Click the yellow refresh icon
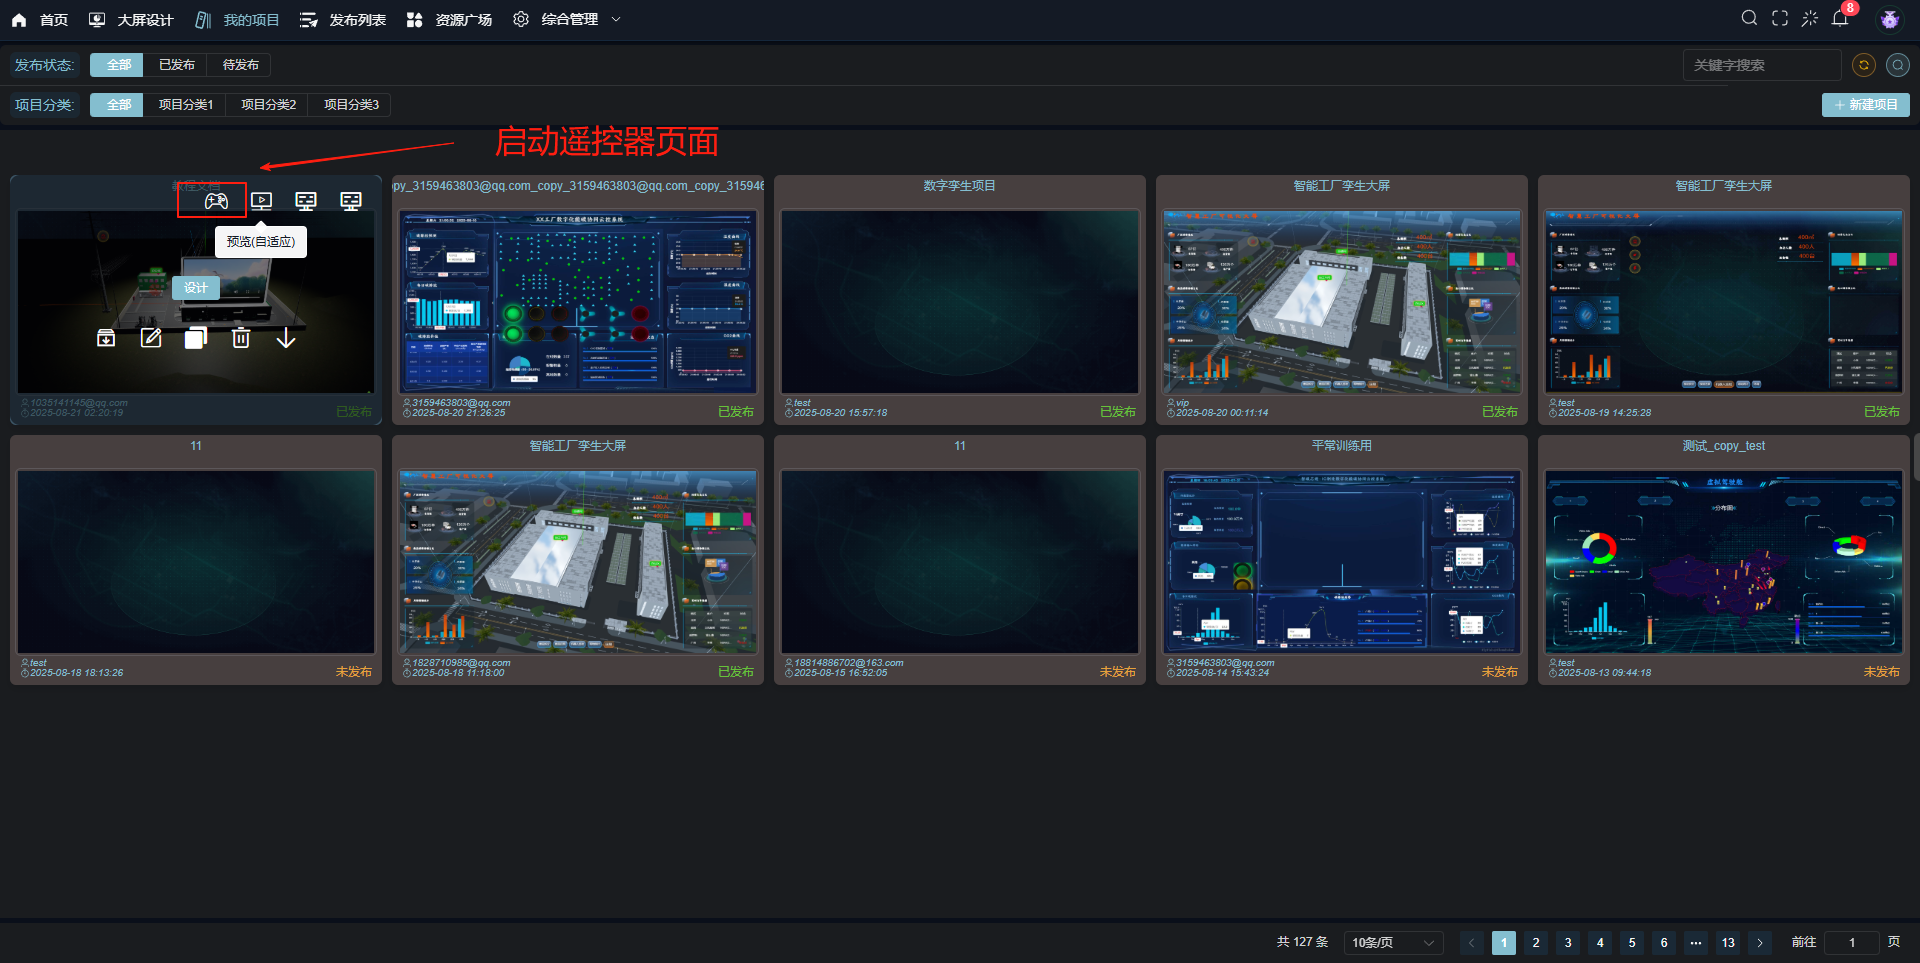 click(x=1864, y=65)
